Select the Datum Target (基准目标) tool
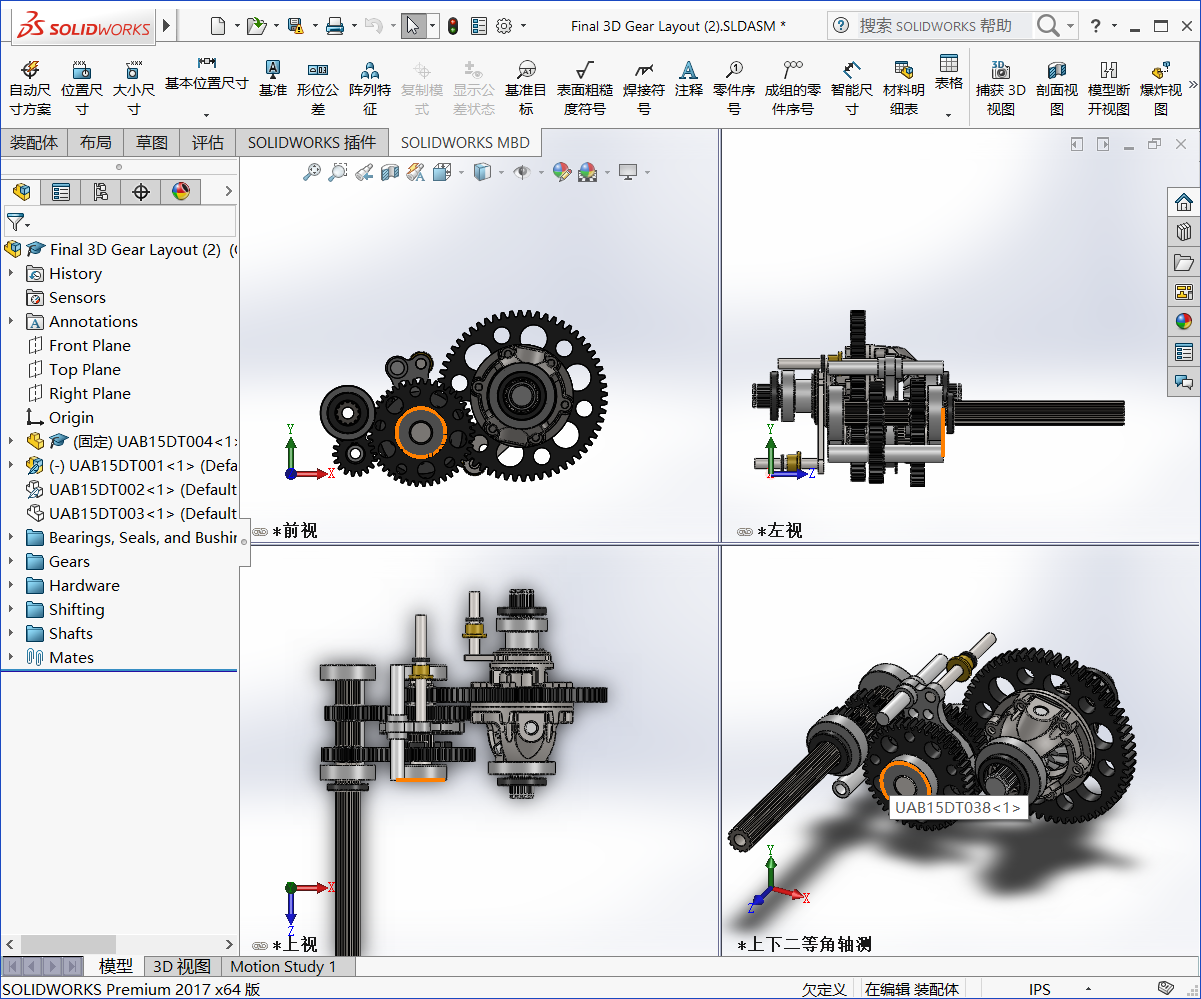The height and width of the screenshot is (999, 1201). [x=526, y=87]
